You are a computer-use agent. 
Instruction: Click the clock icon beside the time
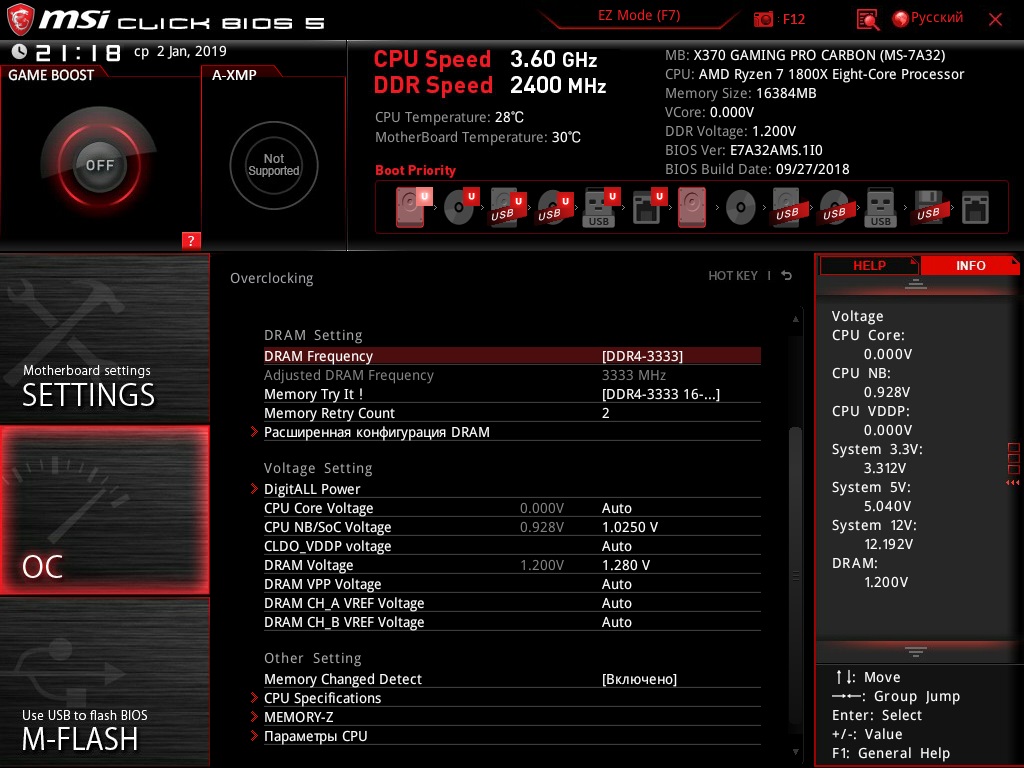click(x=19, y=51)
